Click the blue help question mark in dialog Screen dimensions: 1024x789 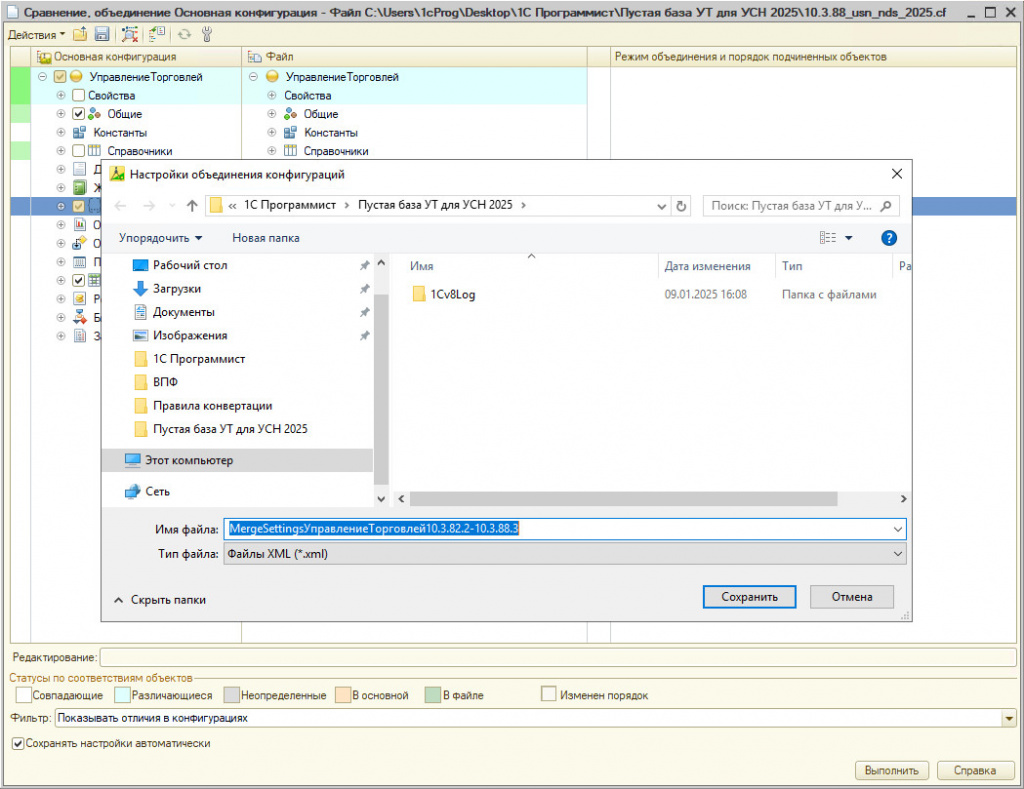coord(889,238)
